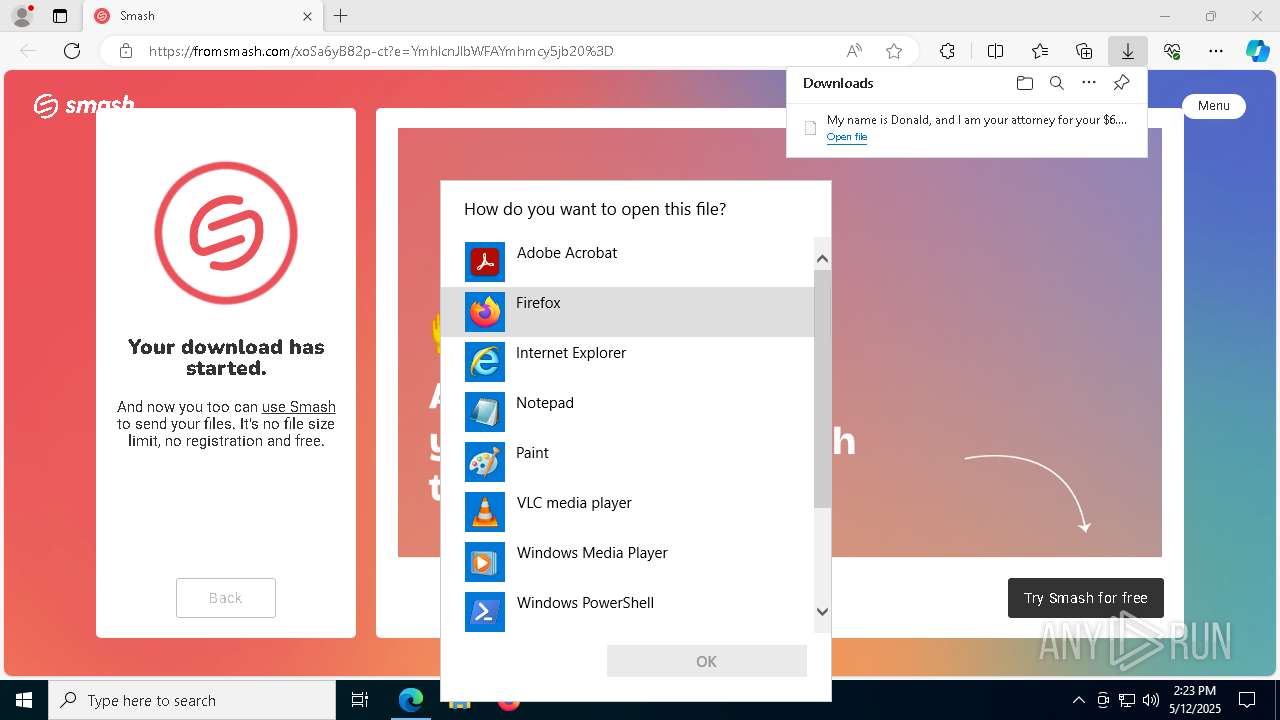The width and height of the screenshot is (1280, 720).
Task: Click the Downloads toolbar button
Action: [x=1127, y=51]
